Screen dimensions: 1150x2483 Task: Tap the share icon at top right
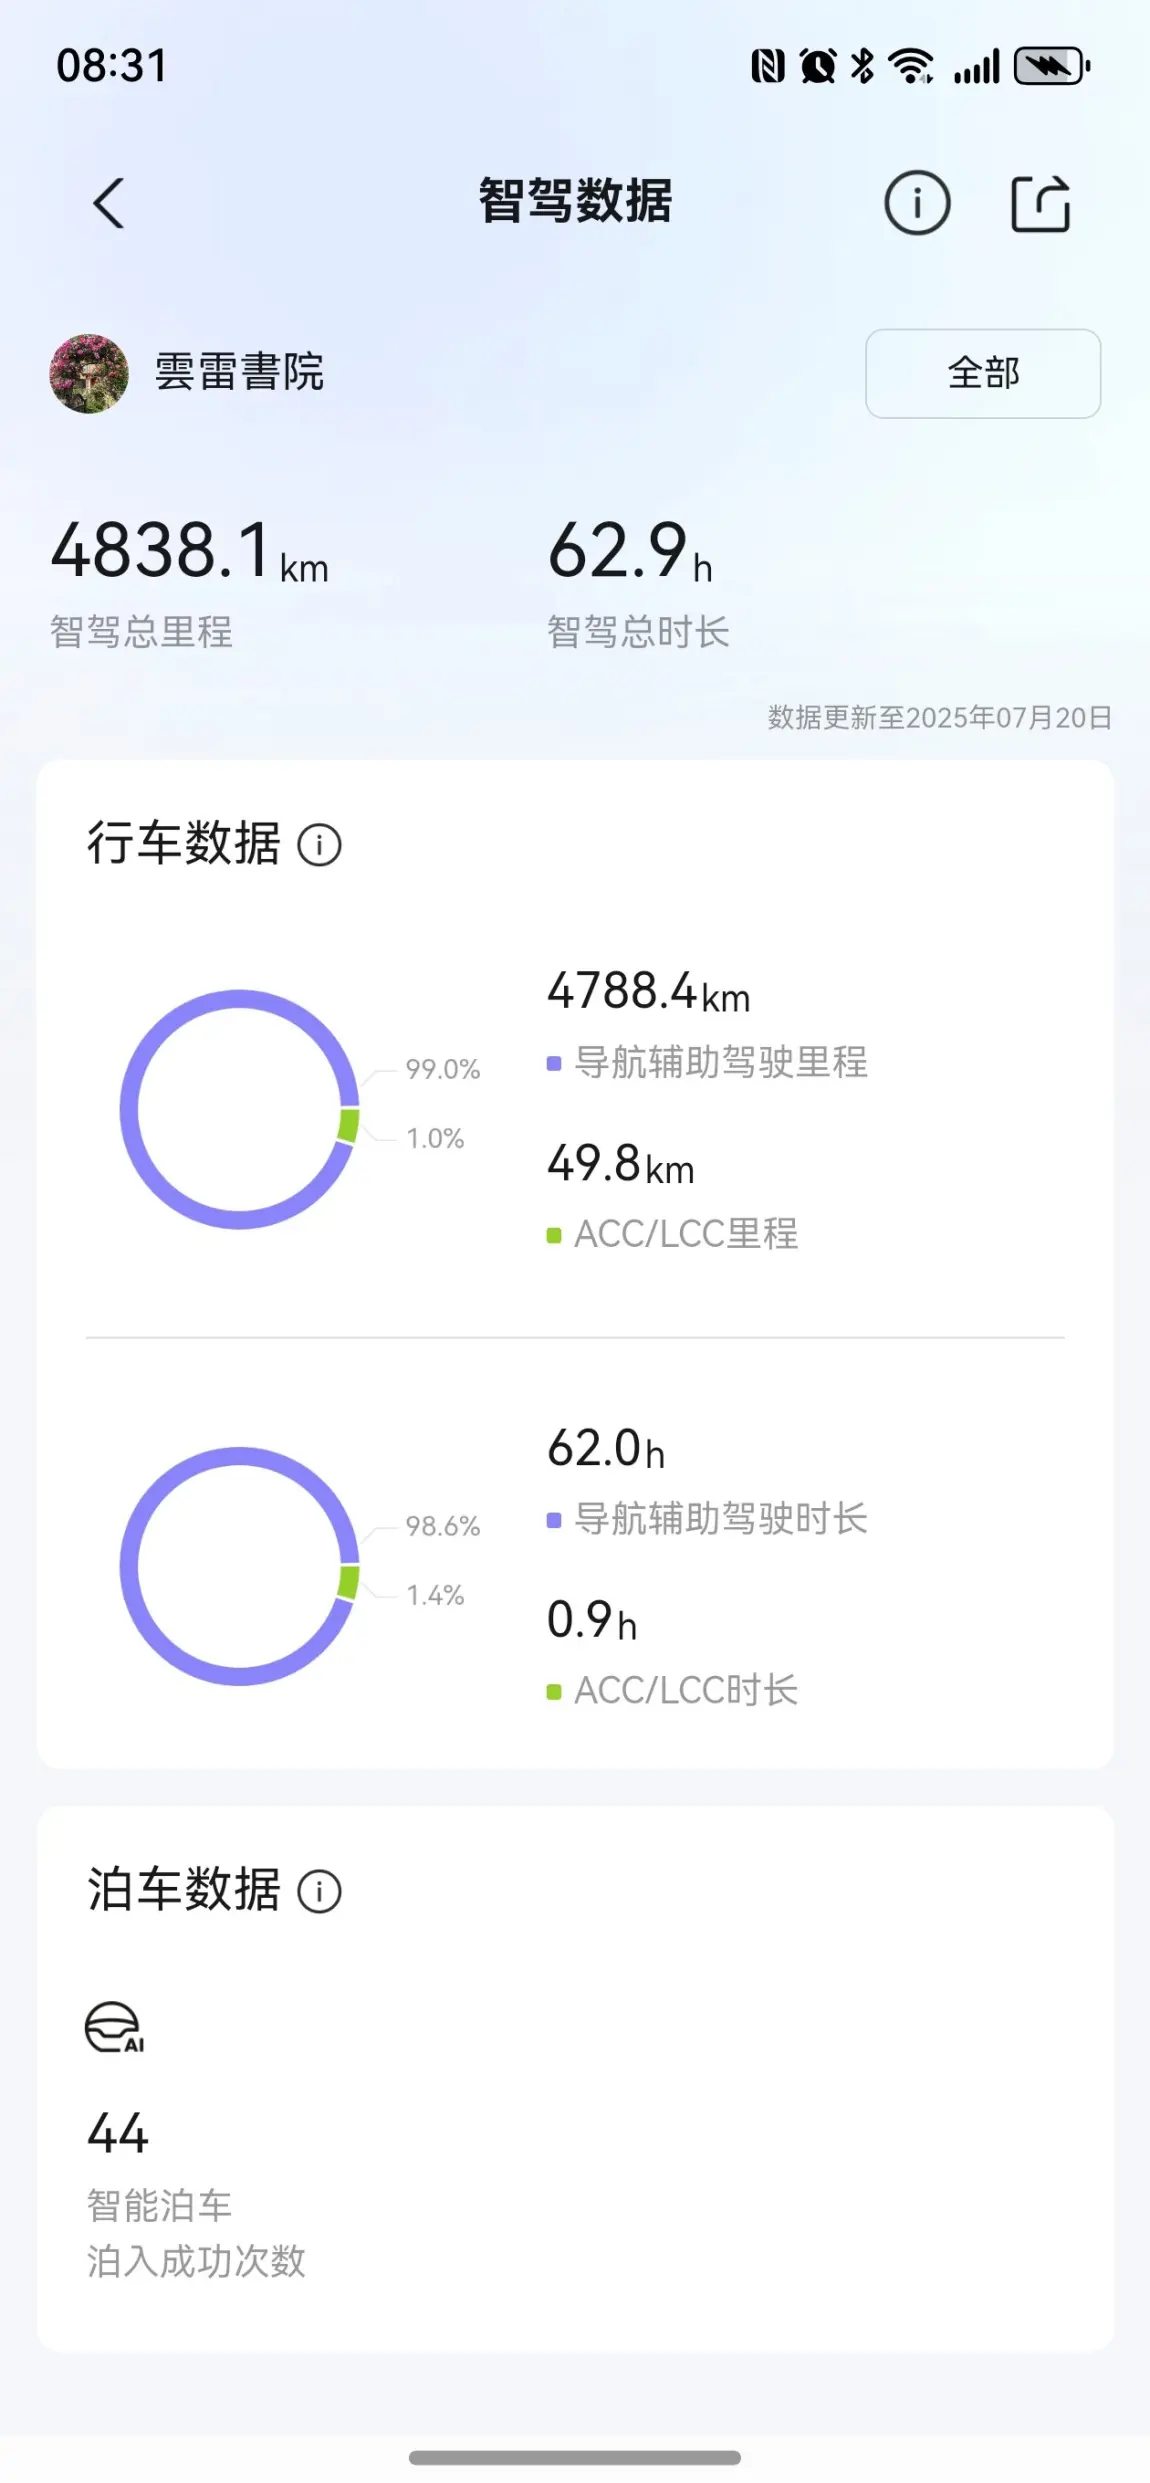pos(1041,203)
